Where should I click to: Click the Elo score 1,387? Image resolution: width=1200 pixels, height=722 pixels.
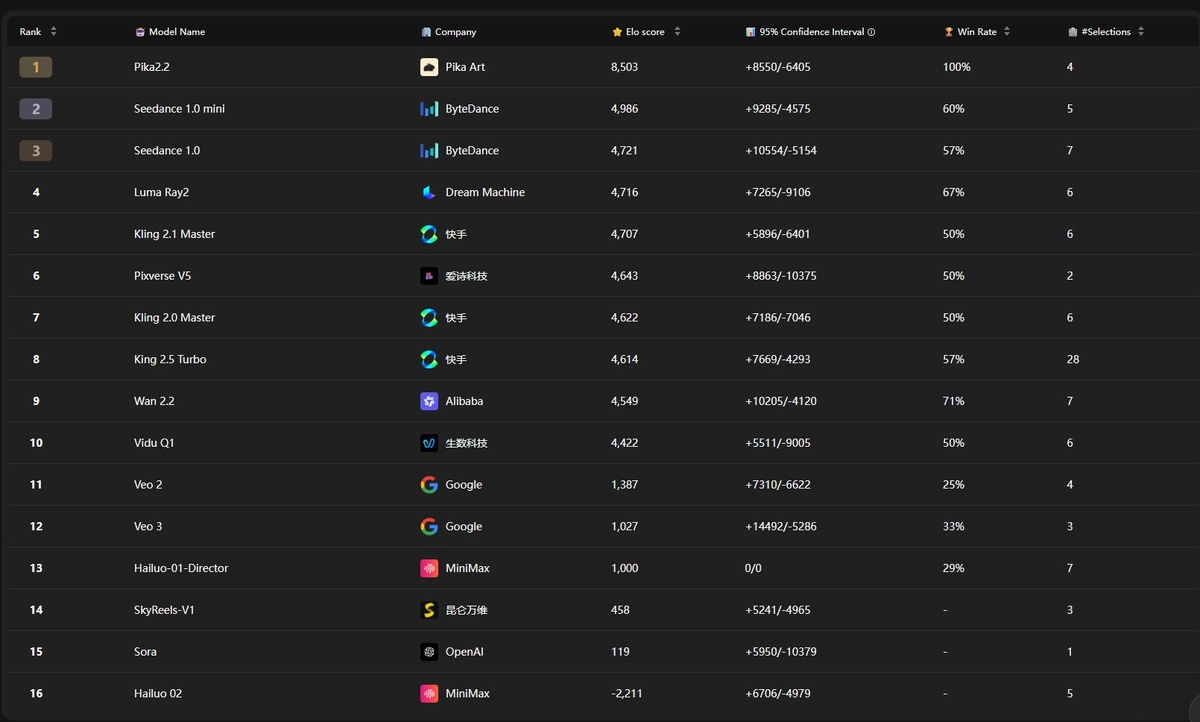click(x=625, y=485)
